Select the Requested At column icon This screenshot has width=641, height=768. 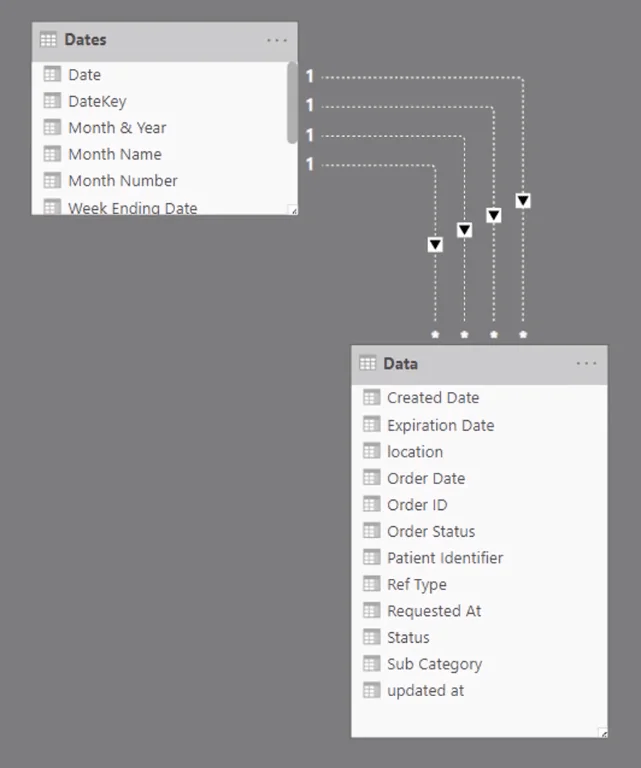coord(371,610)
